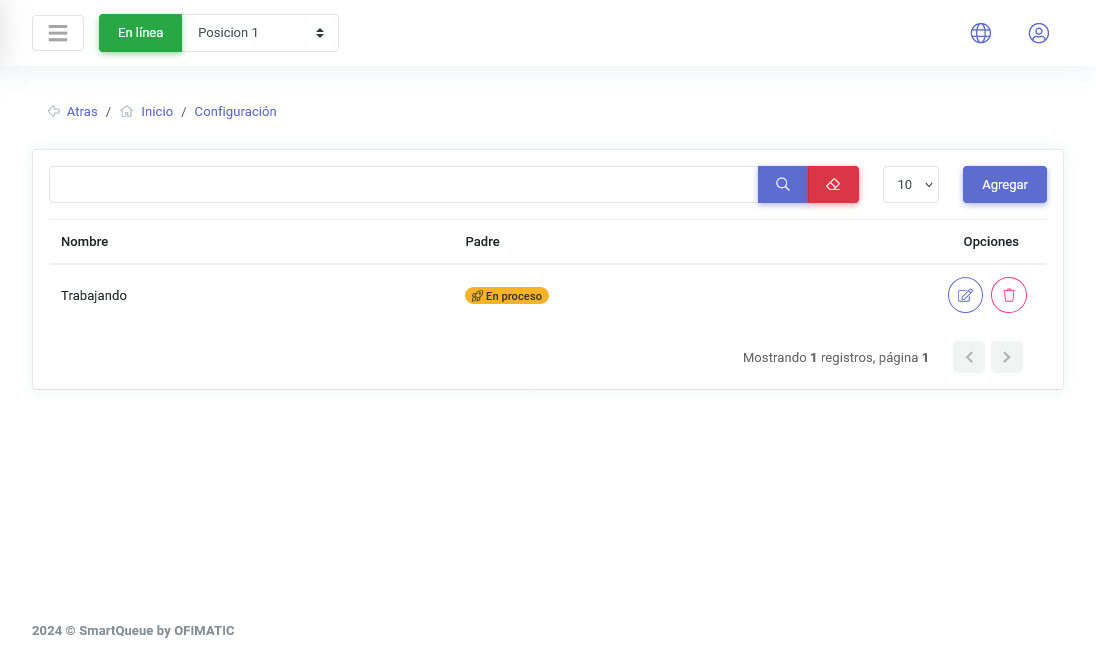Toggle the En línea status button

click(140, 33)
